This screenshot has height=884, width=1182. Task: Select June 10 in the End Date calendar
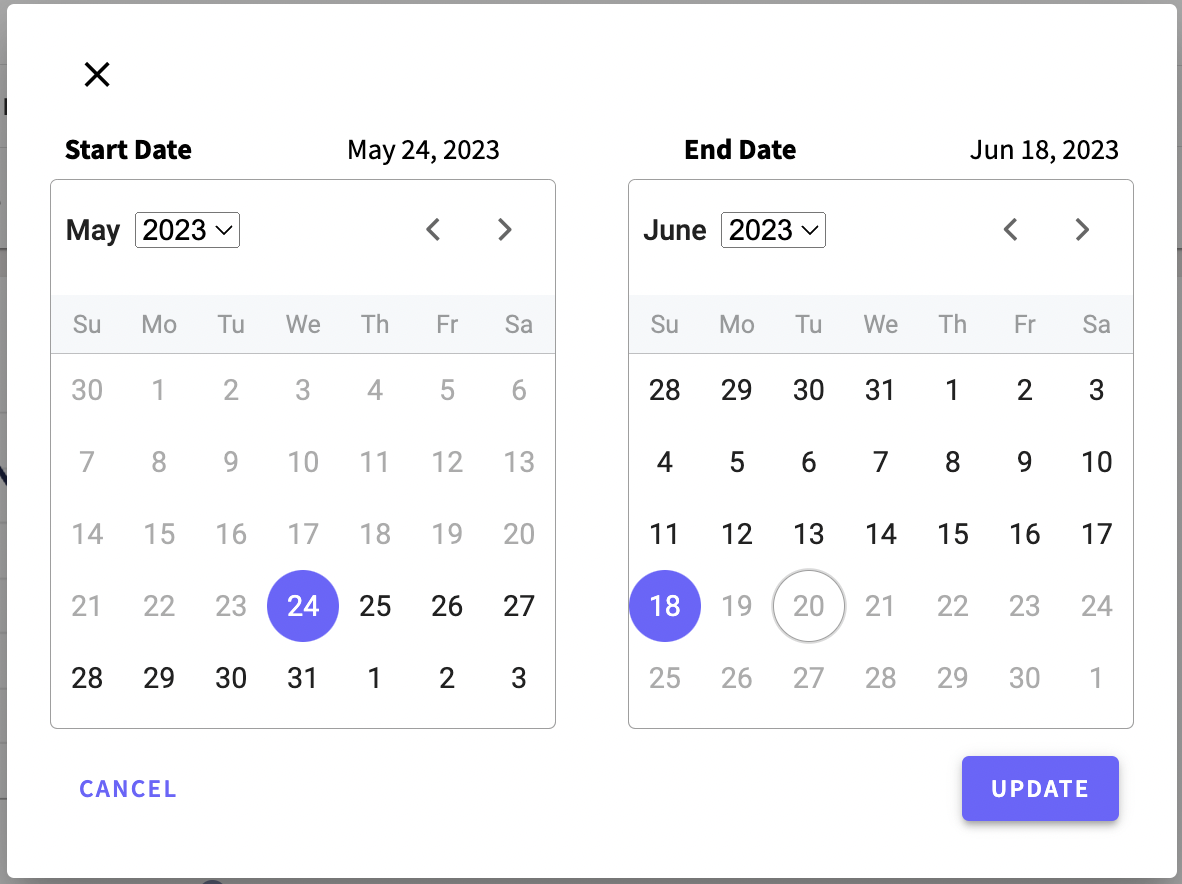(x=1097, y=462)
